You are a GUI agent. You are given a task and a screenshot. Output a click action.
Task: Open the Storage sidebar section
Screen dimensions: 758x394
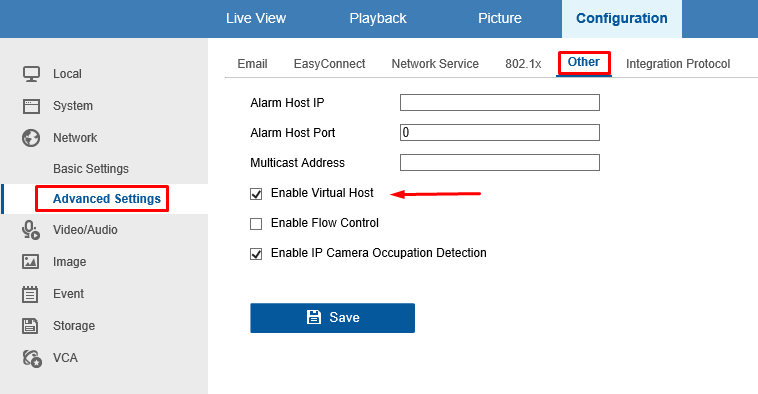[74, 326]
